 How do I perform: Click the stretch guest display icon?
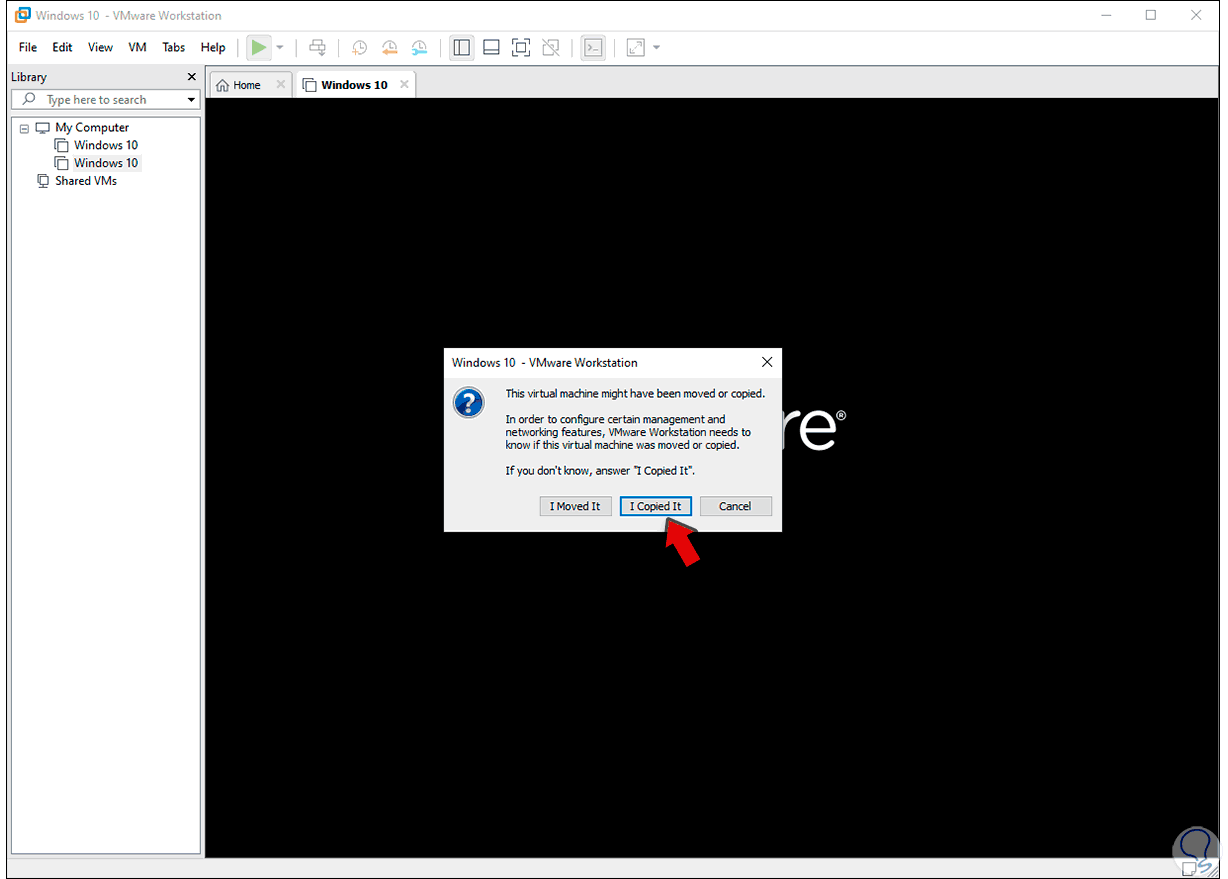point(636,47)
